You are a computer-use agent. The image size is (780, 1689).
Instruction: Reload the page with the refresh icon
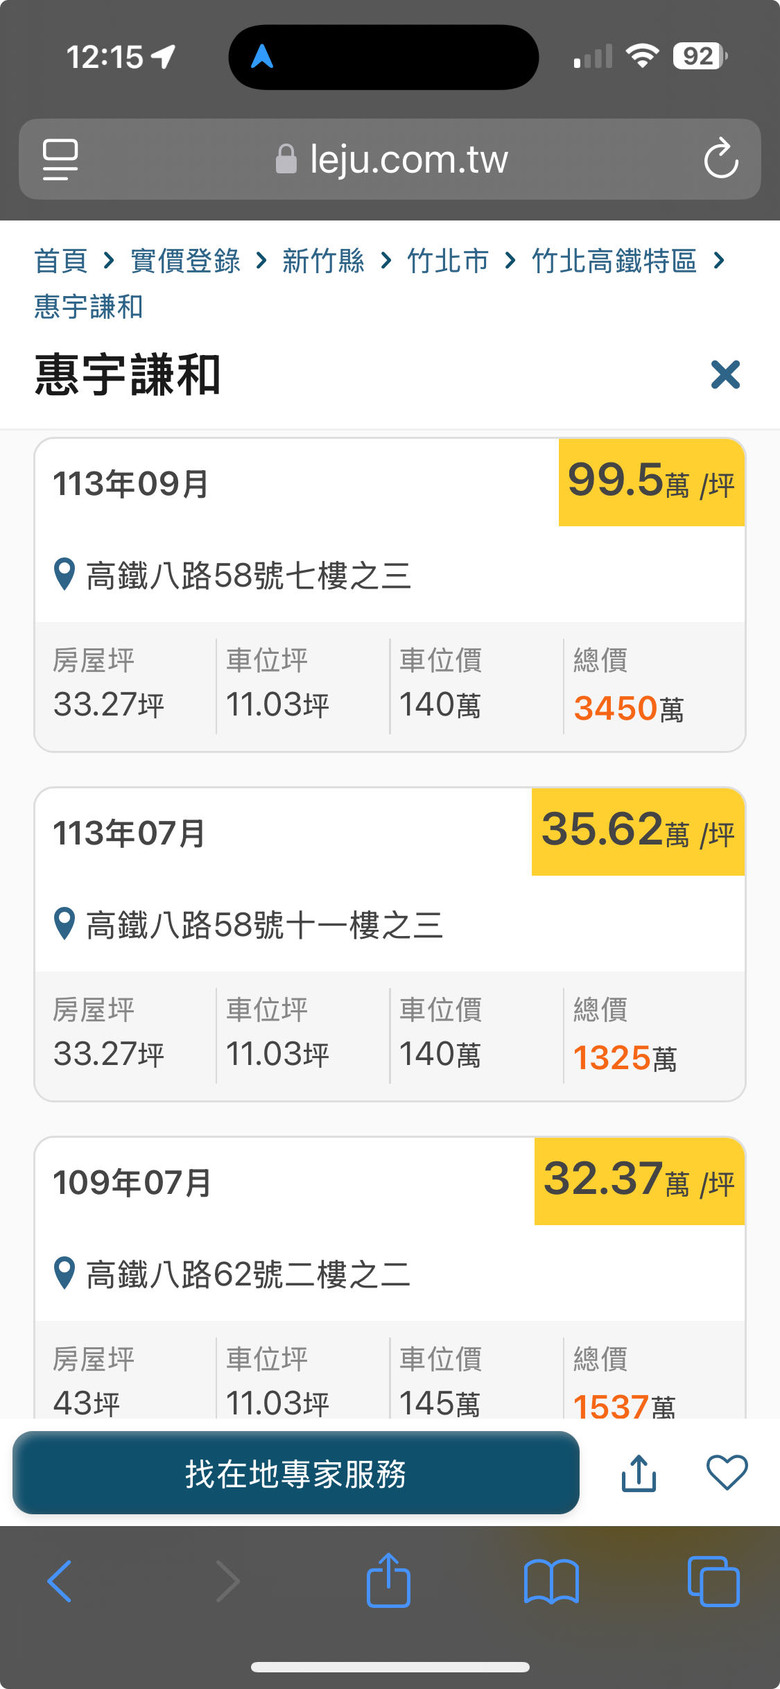tap(720, 159)
